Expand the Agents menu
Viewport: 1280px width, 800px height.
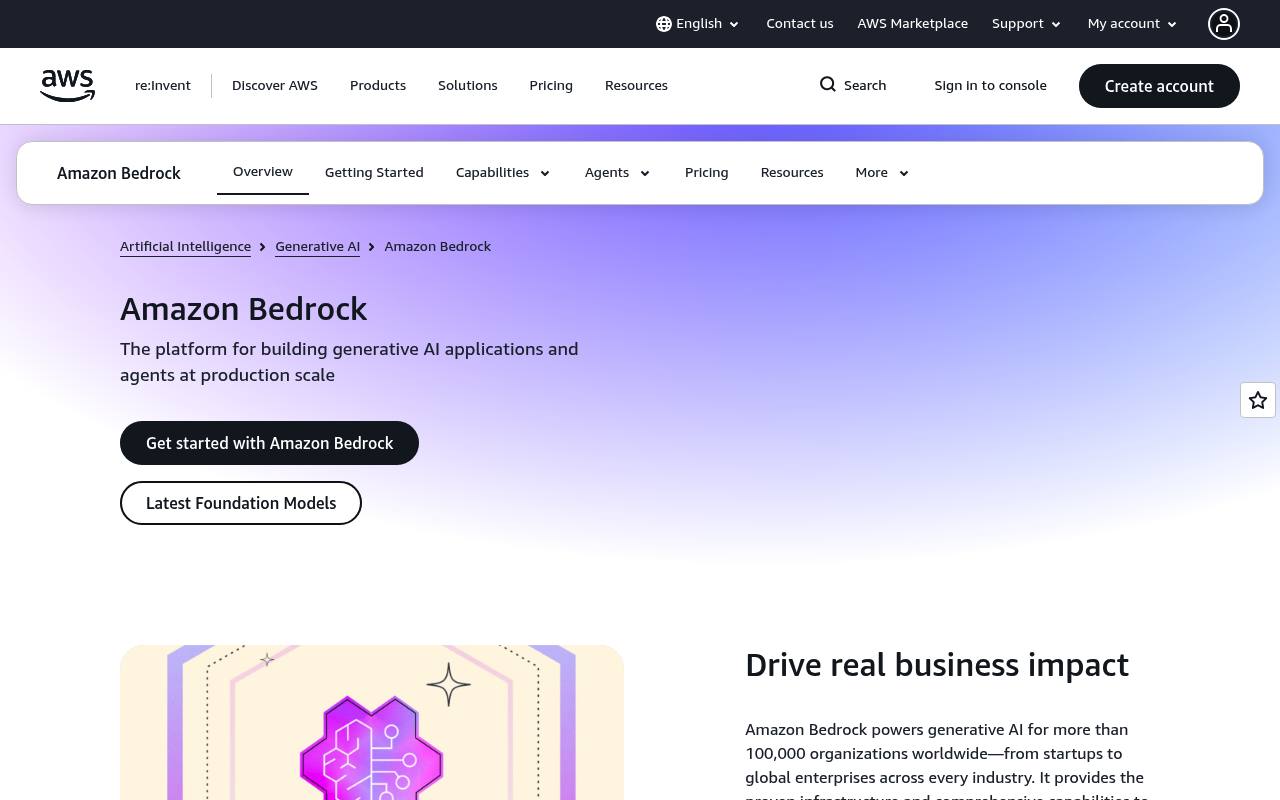coord(618,173)
